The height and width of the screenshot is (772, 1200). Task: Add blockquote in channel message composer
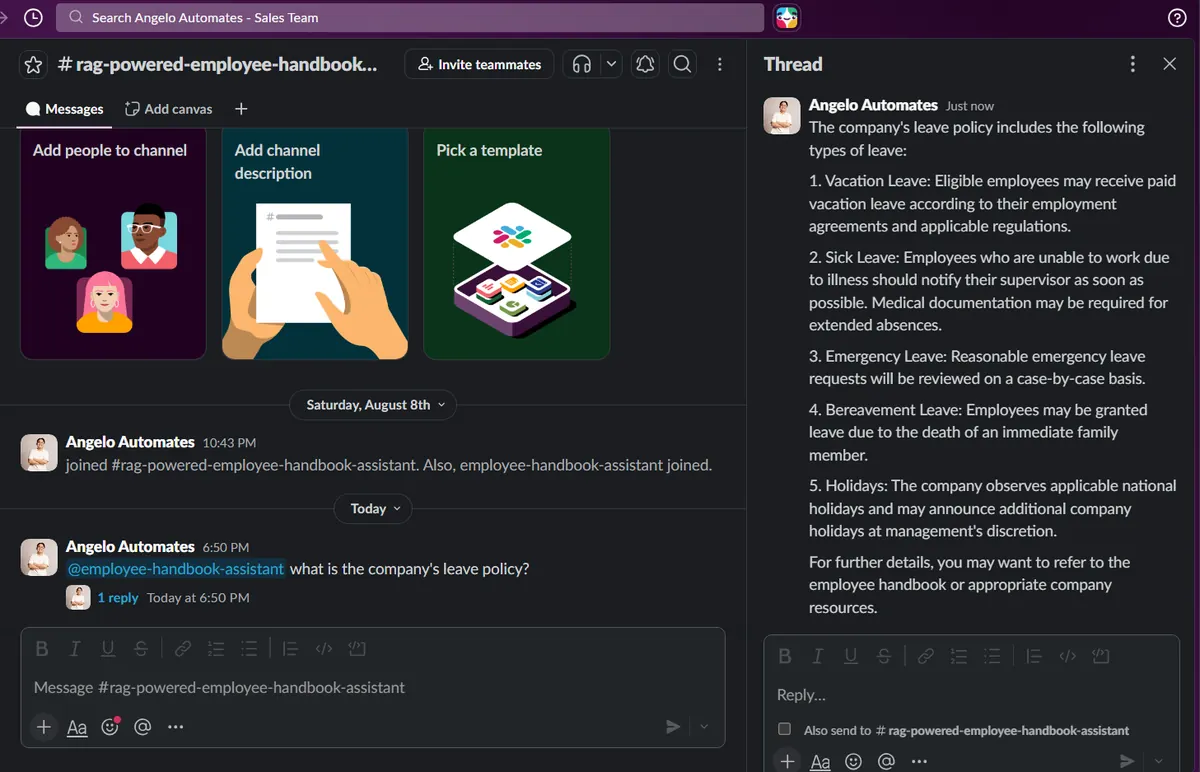point(290,649)
